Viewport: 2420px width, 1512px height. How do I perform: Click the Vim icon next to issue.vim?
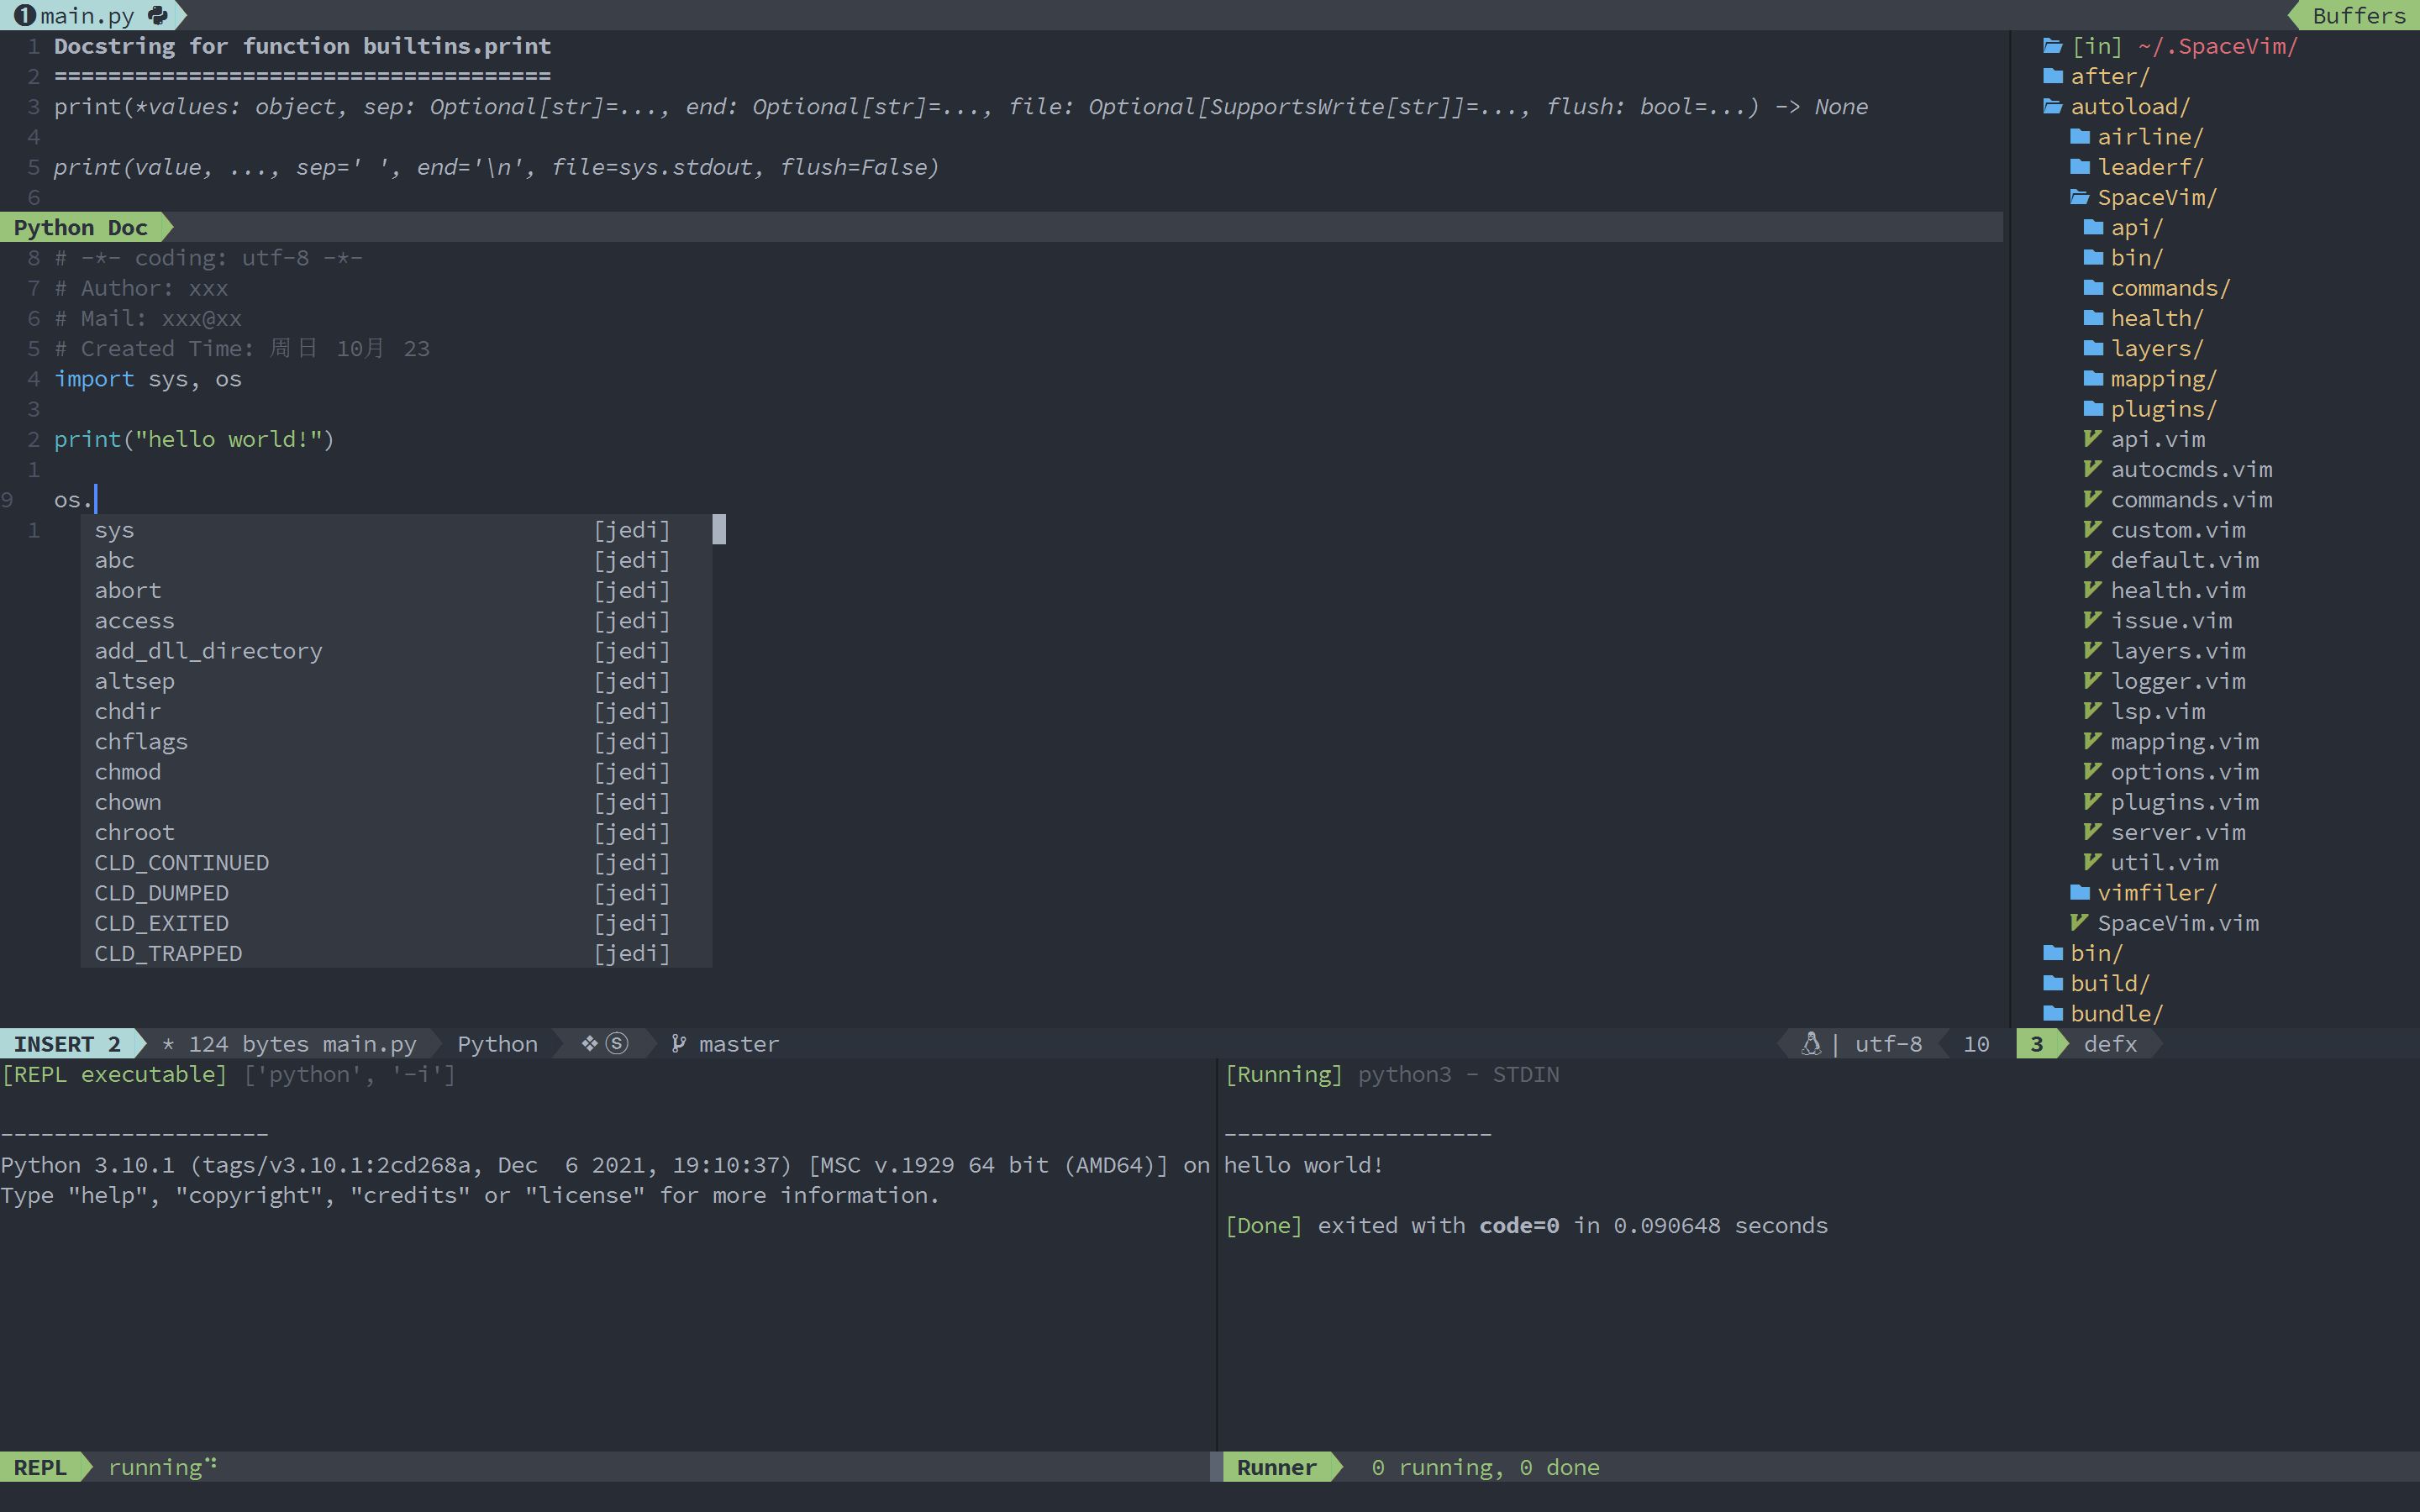tap(2092, 620)
